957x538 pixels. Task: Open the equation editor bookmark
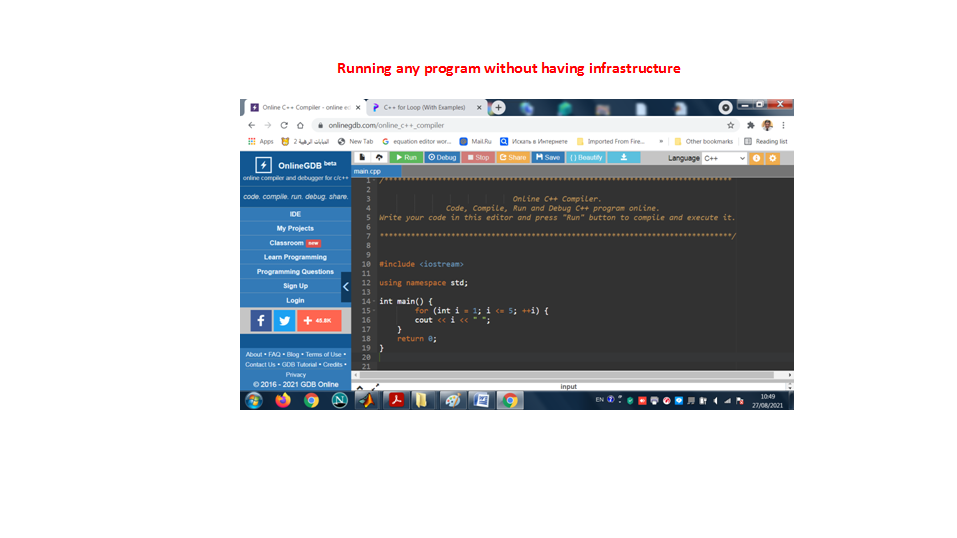point(416,142)
